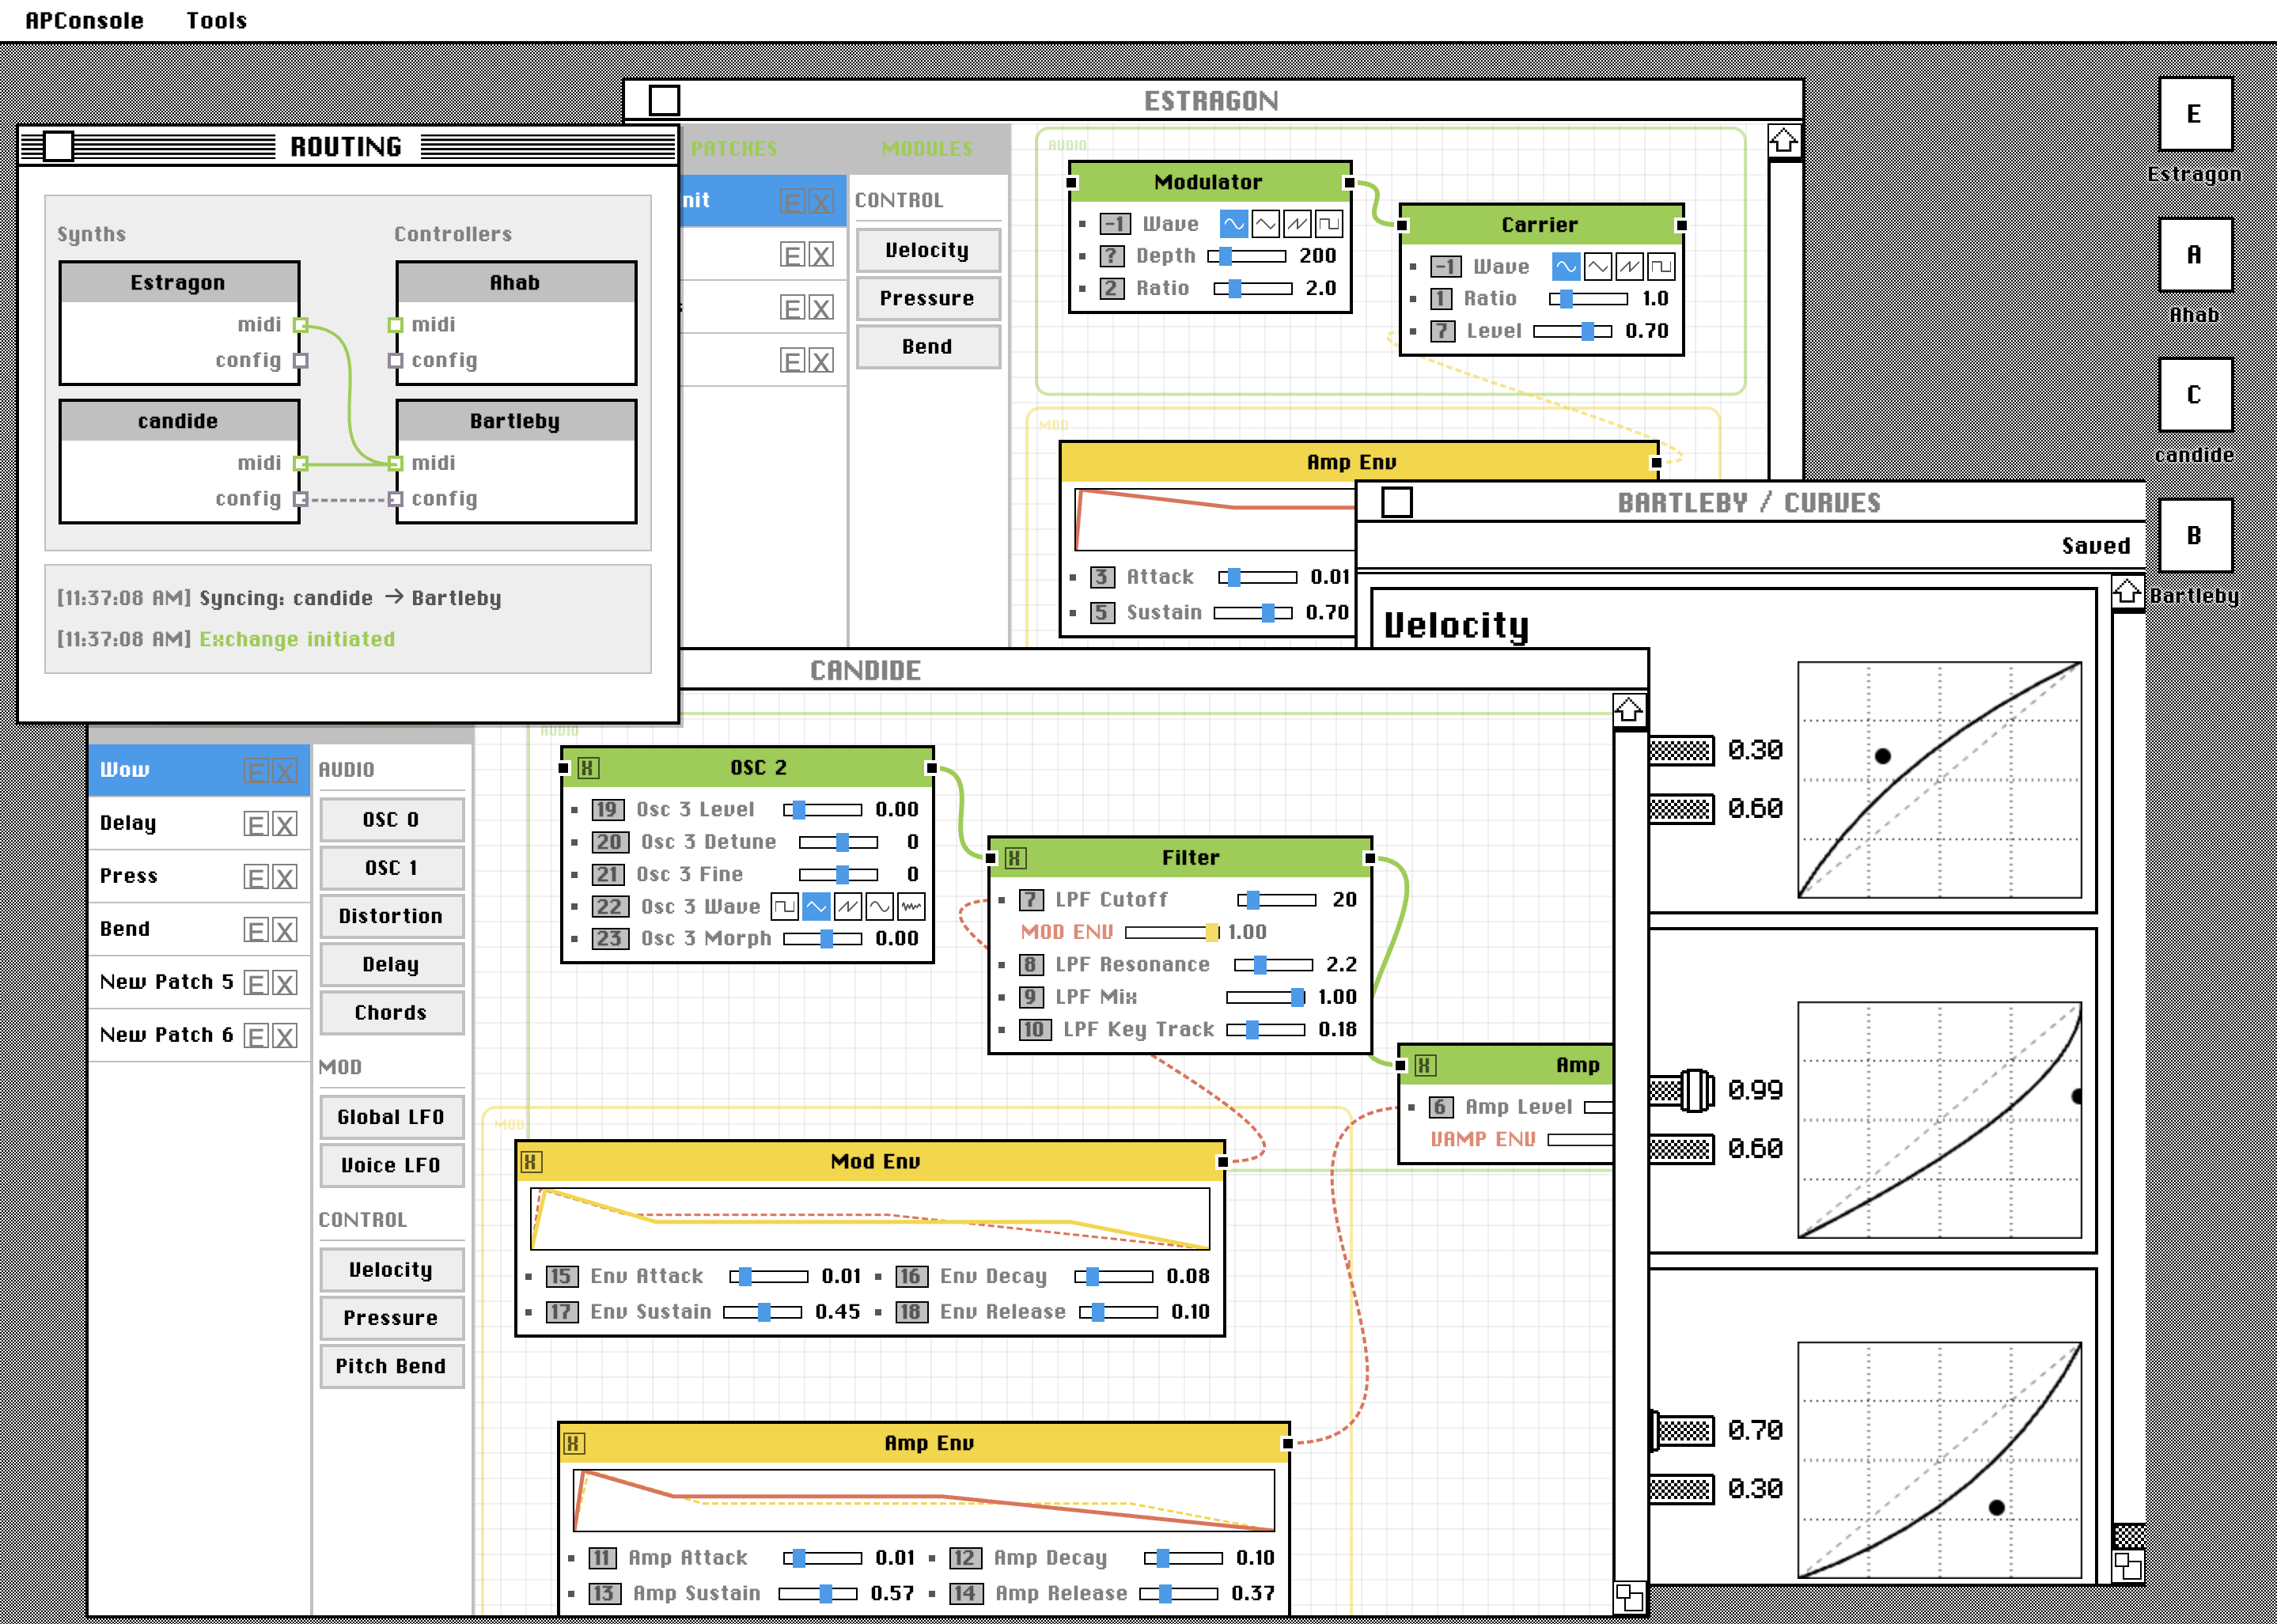Expand the Wow patch with its E button
Viewport: 2277px width, 1624px height.
pos(256,769)
